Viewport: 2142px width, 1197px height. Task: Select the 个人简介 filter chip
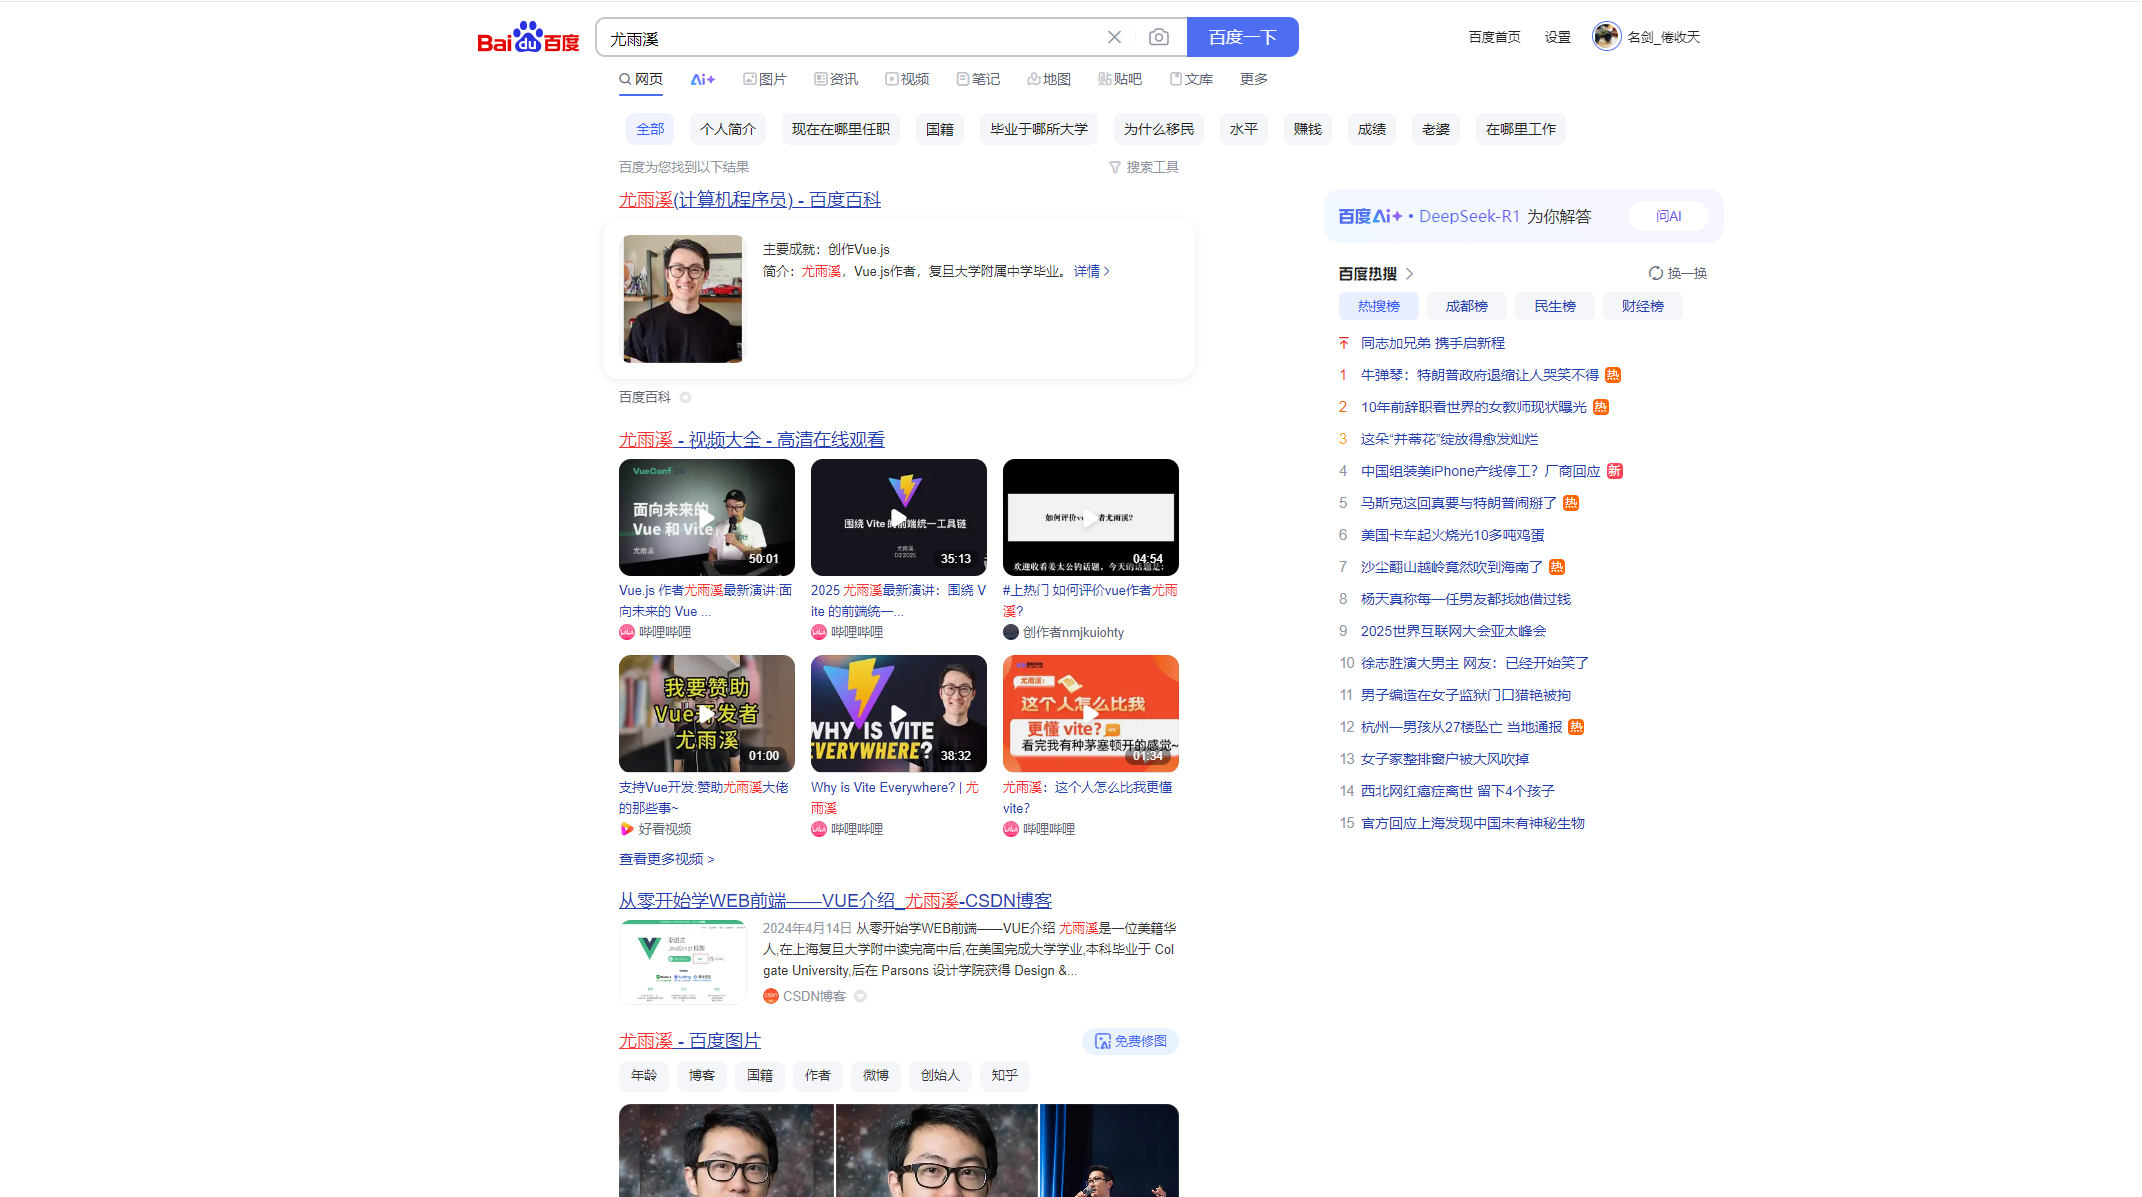pyautogui.click(x=728, y=129)
